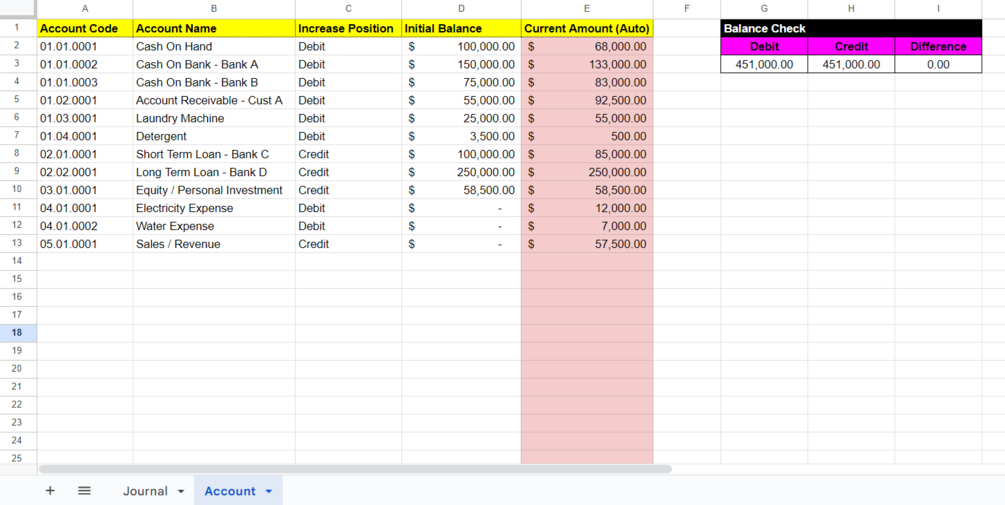
Task: Click the 'Electricity Expense' cell
Action: (214, 208)
